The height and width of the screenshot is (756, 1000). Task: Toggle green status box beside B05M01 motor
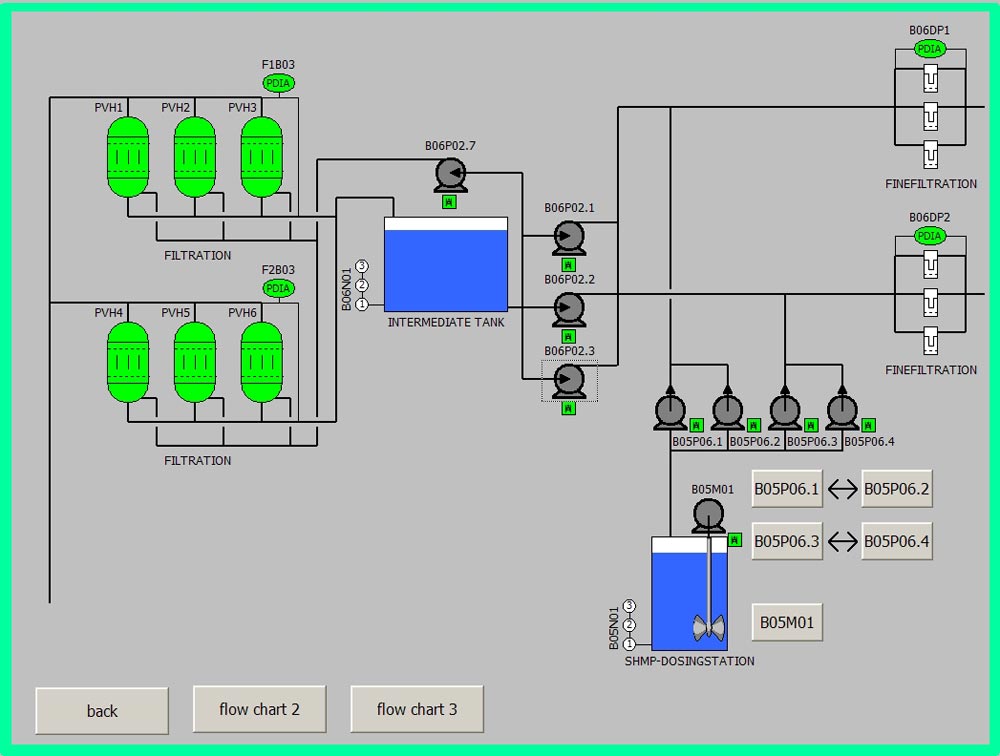point(735,540)
